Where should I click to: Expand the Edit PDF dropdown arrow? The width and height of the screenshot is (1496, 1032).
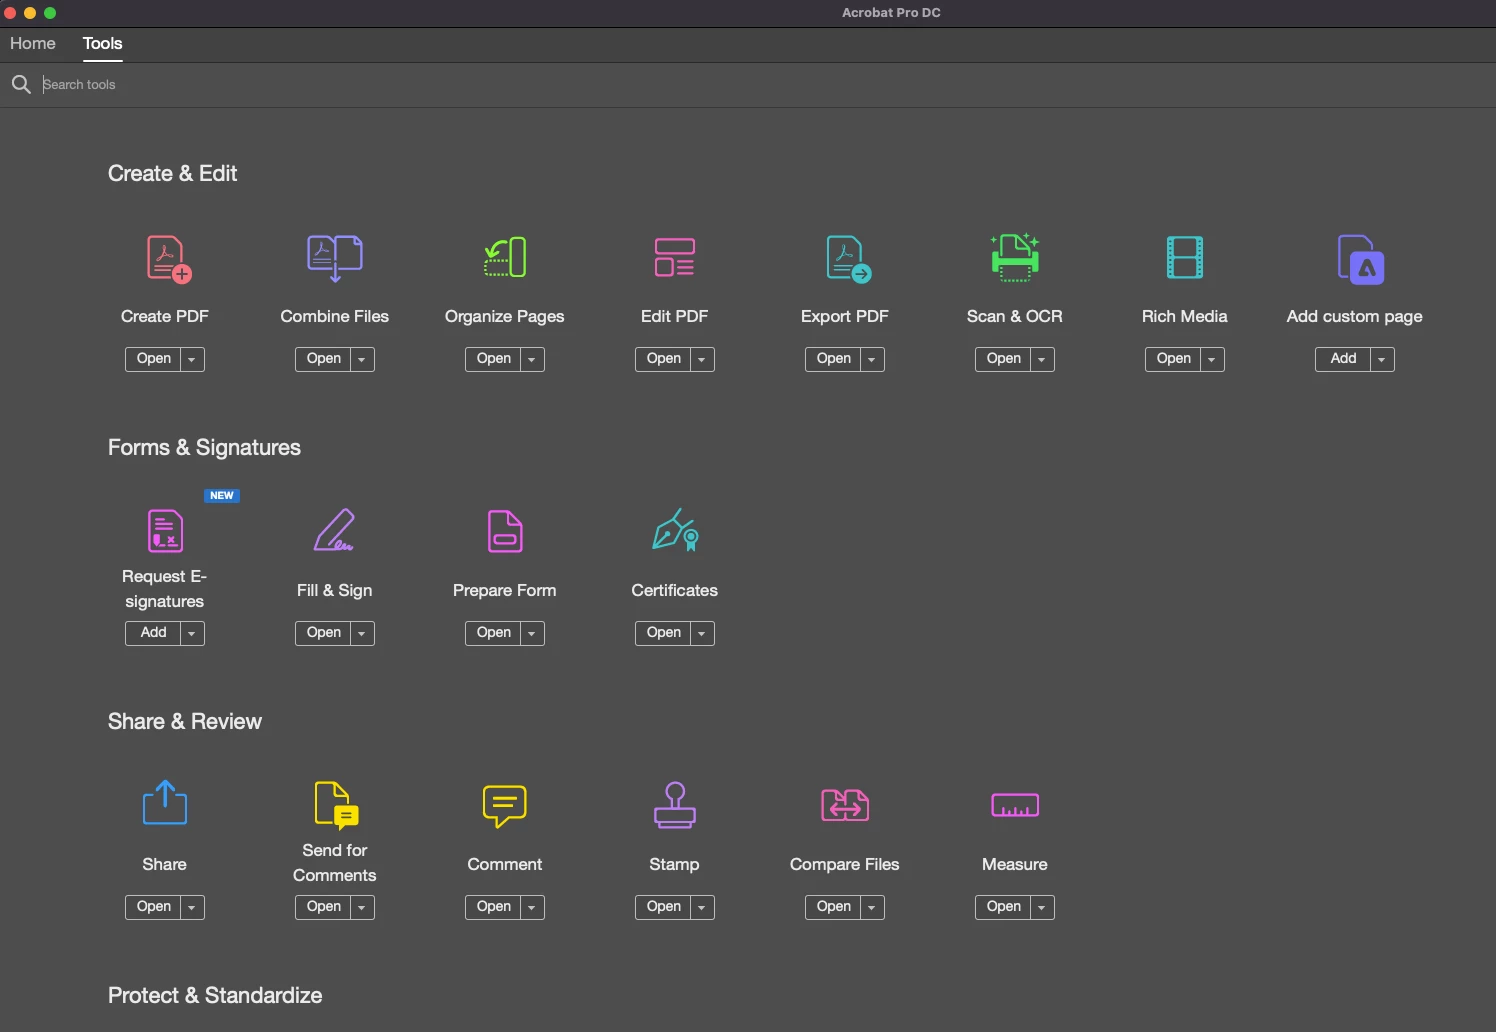[x=702, y=359]
